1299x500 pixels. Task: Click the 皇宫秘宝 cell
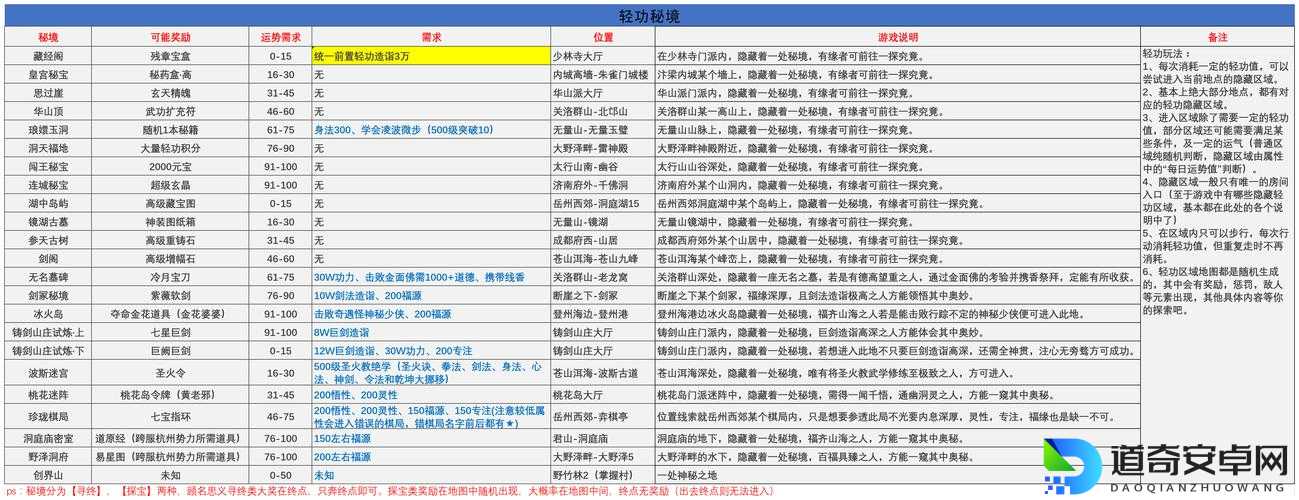(48, 75)
